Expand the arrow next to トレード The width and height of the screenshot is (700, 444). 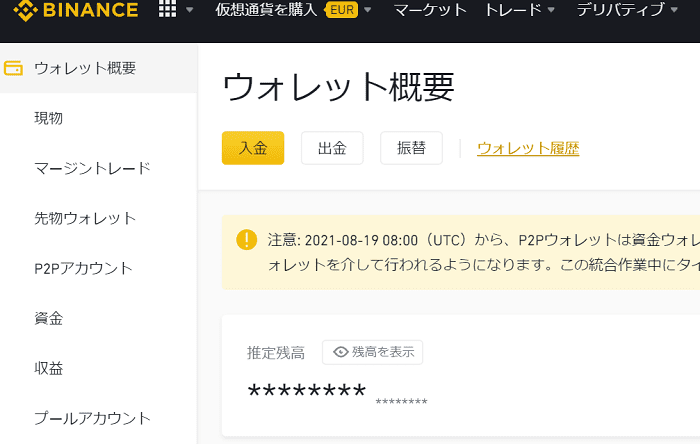(x=551, y=10)
